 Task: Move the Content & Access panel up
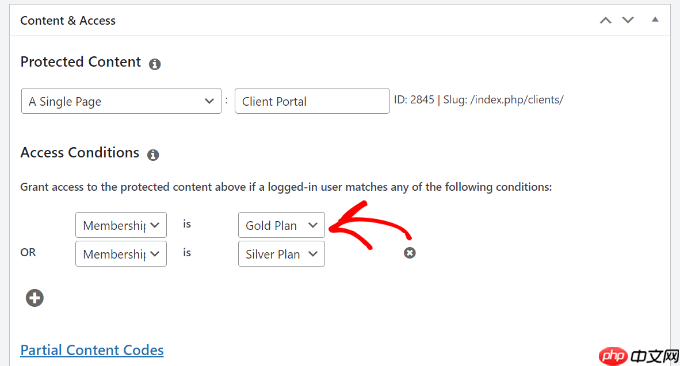(x=605, y=20)
